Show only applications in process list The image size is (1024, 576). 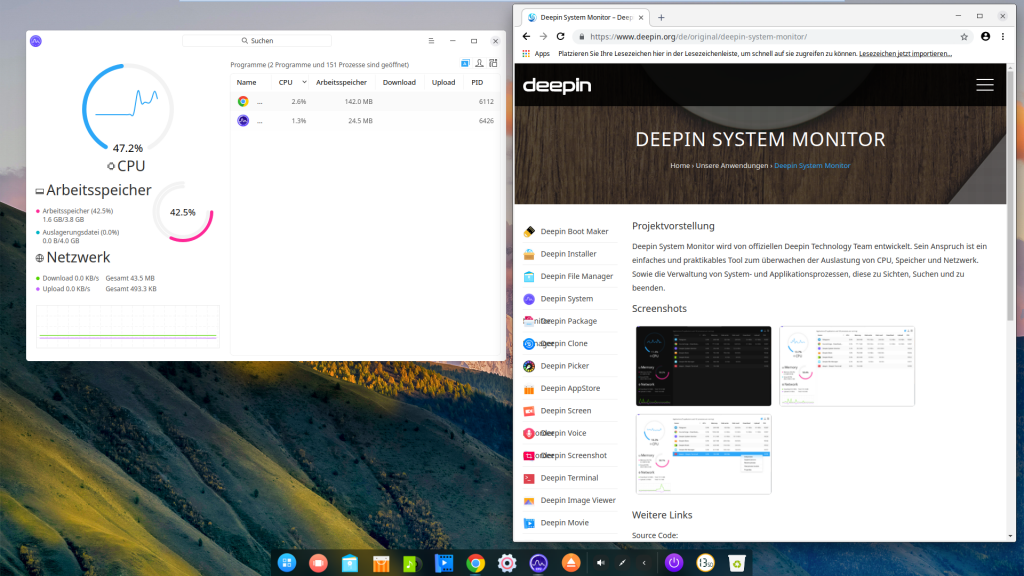(465, 64)
